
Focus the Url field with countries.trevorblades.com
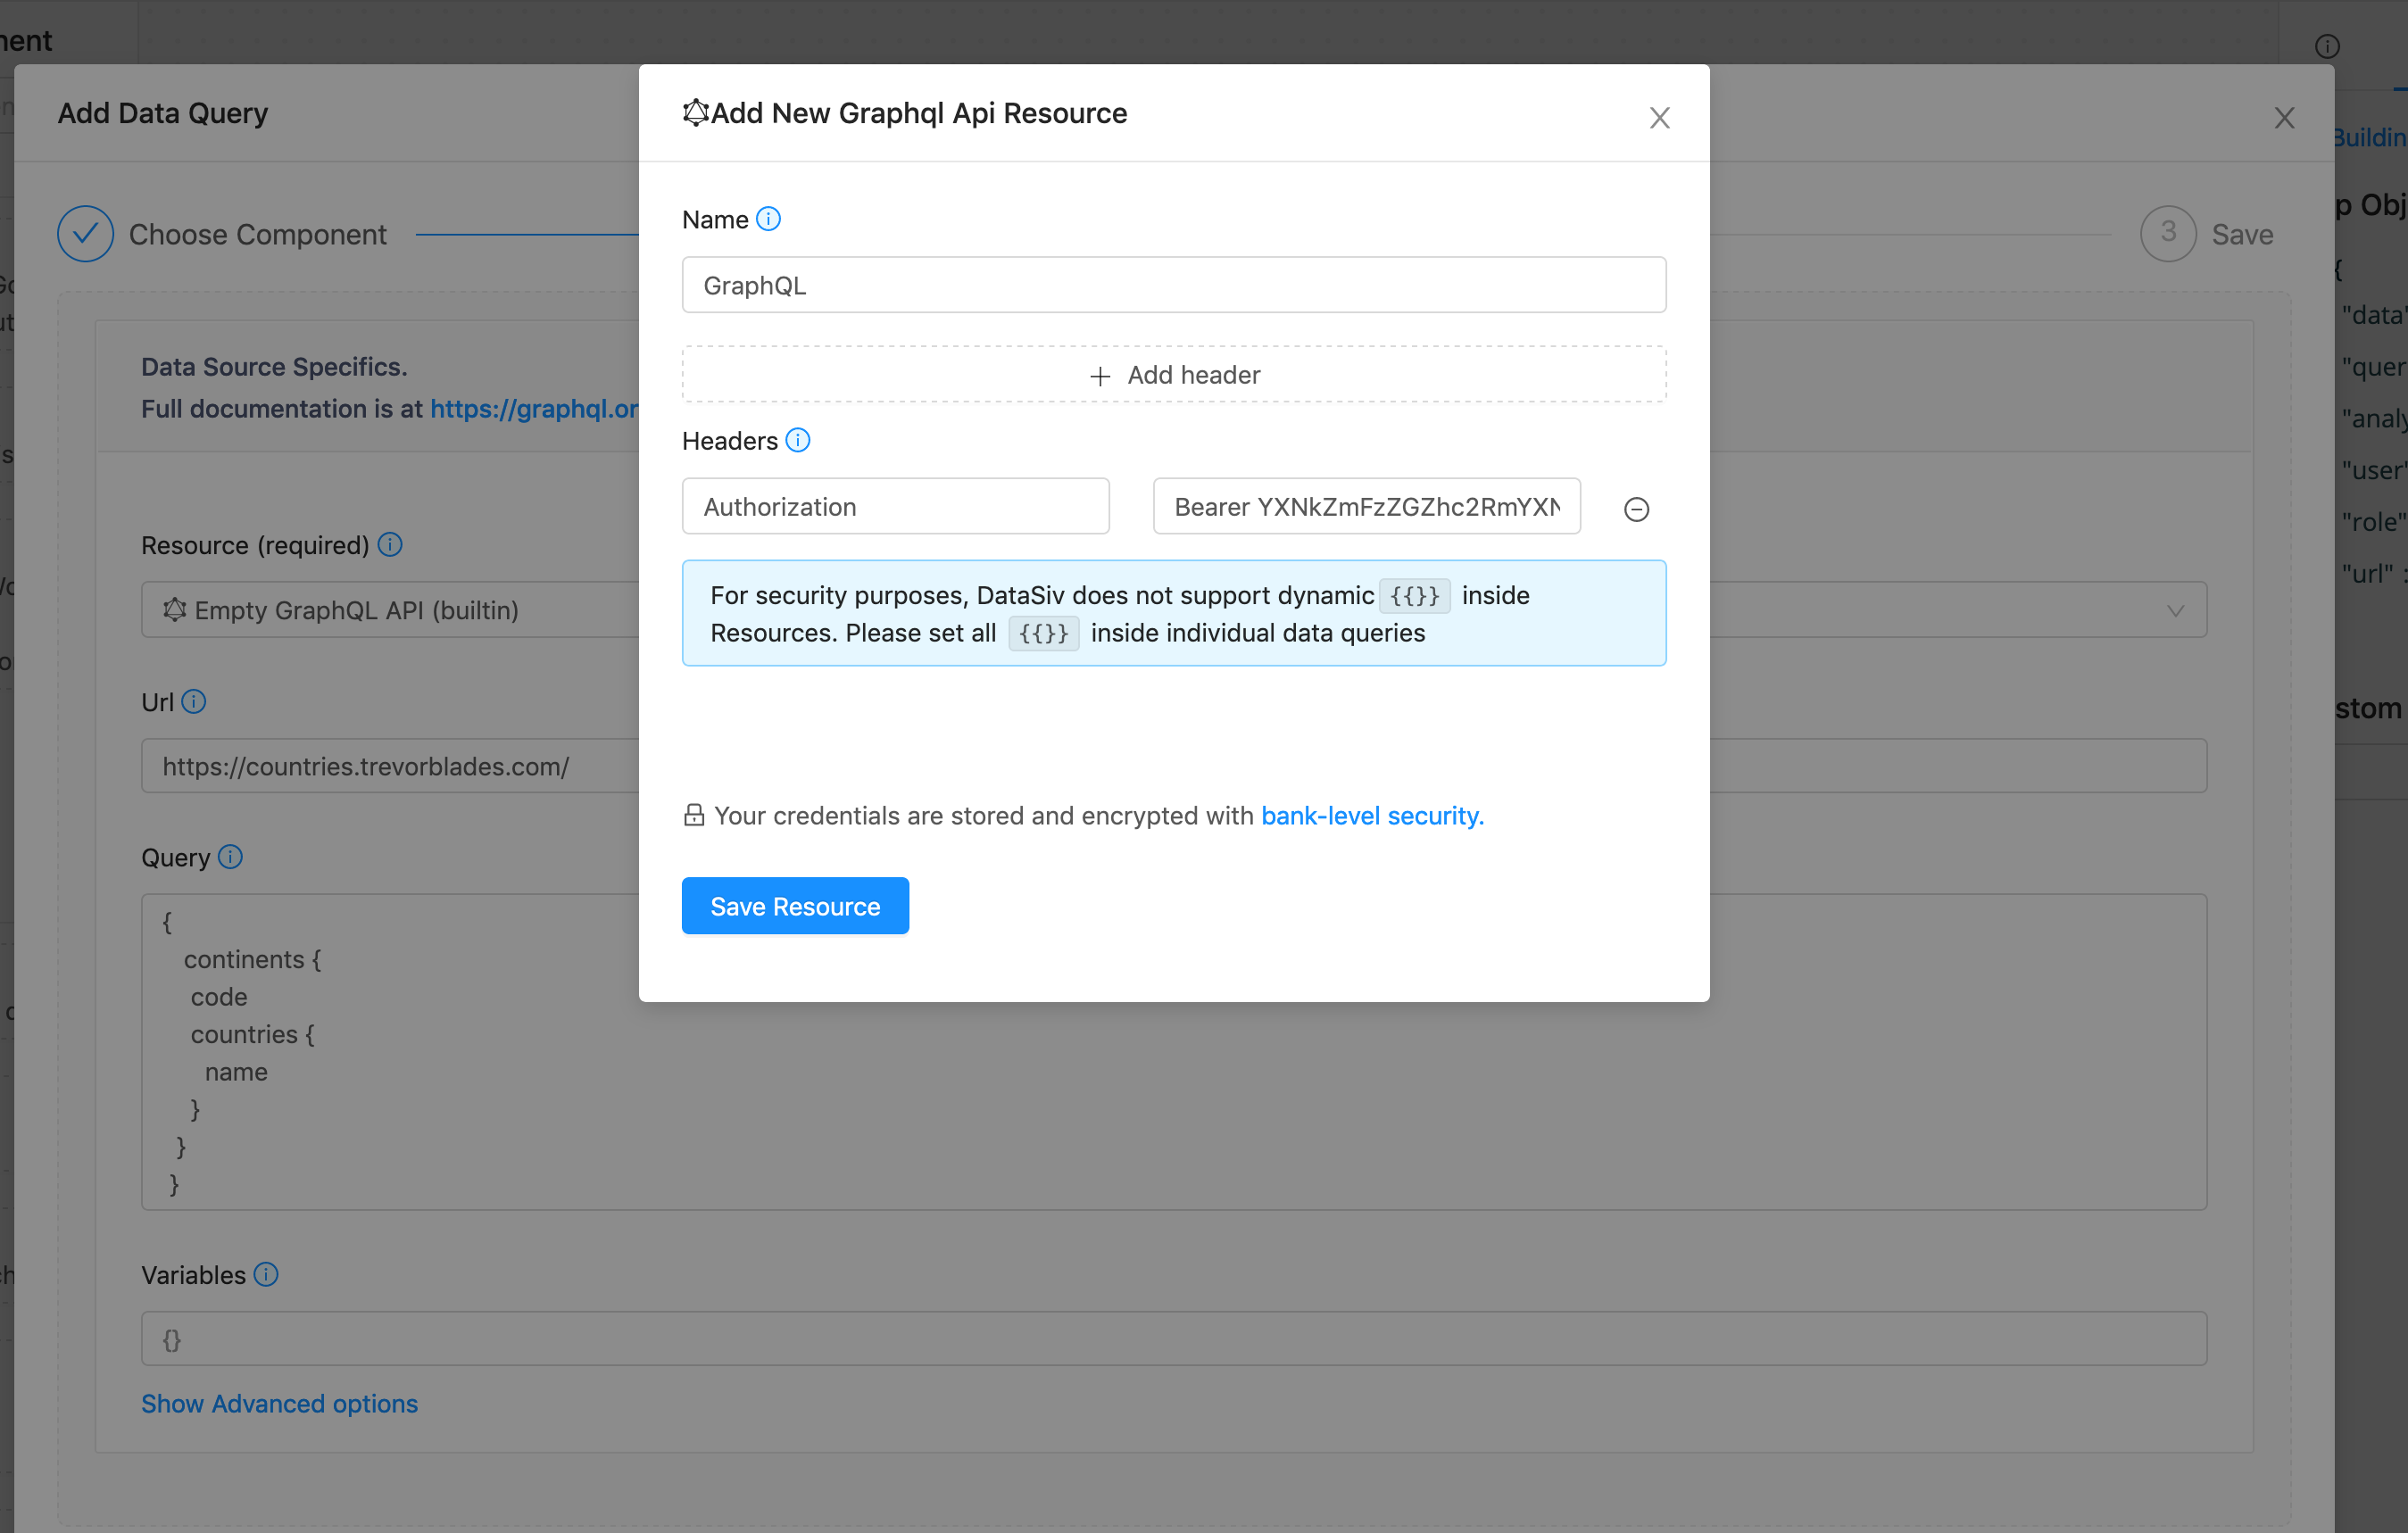[x=1174, y=766]
